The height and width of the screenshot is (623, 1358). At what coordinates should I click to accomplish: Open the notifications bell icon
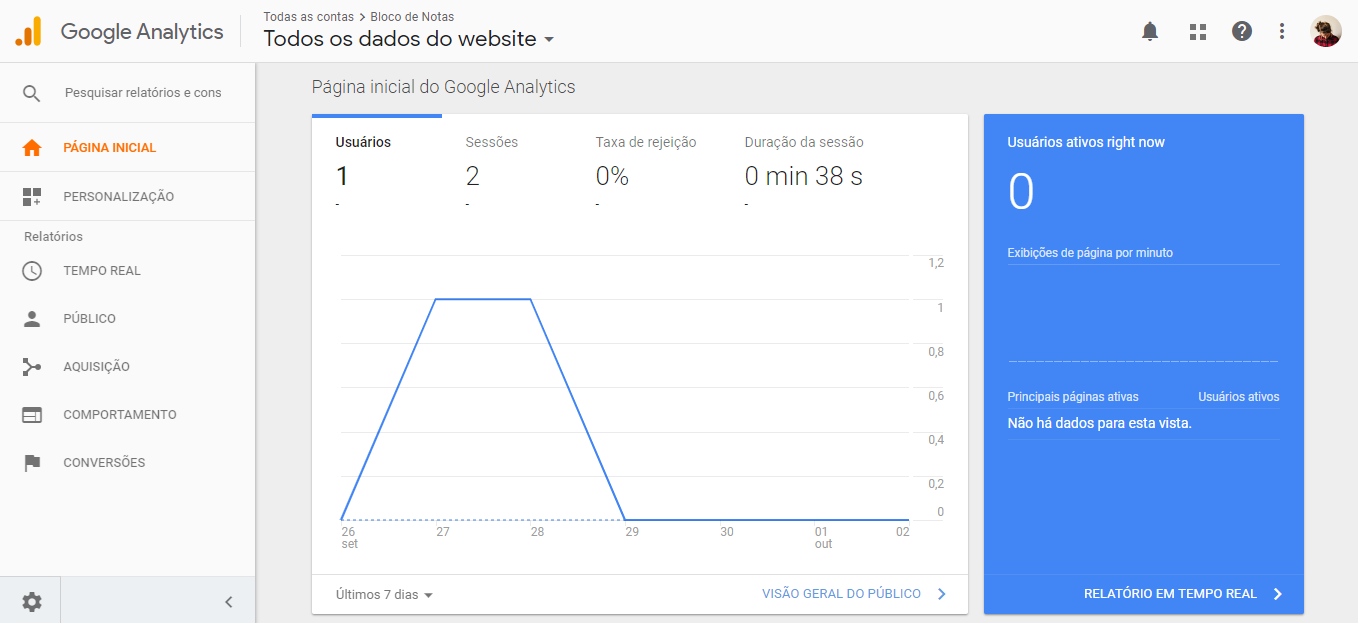1149,31
